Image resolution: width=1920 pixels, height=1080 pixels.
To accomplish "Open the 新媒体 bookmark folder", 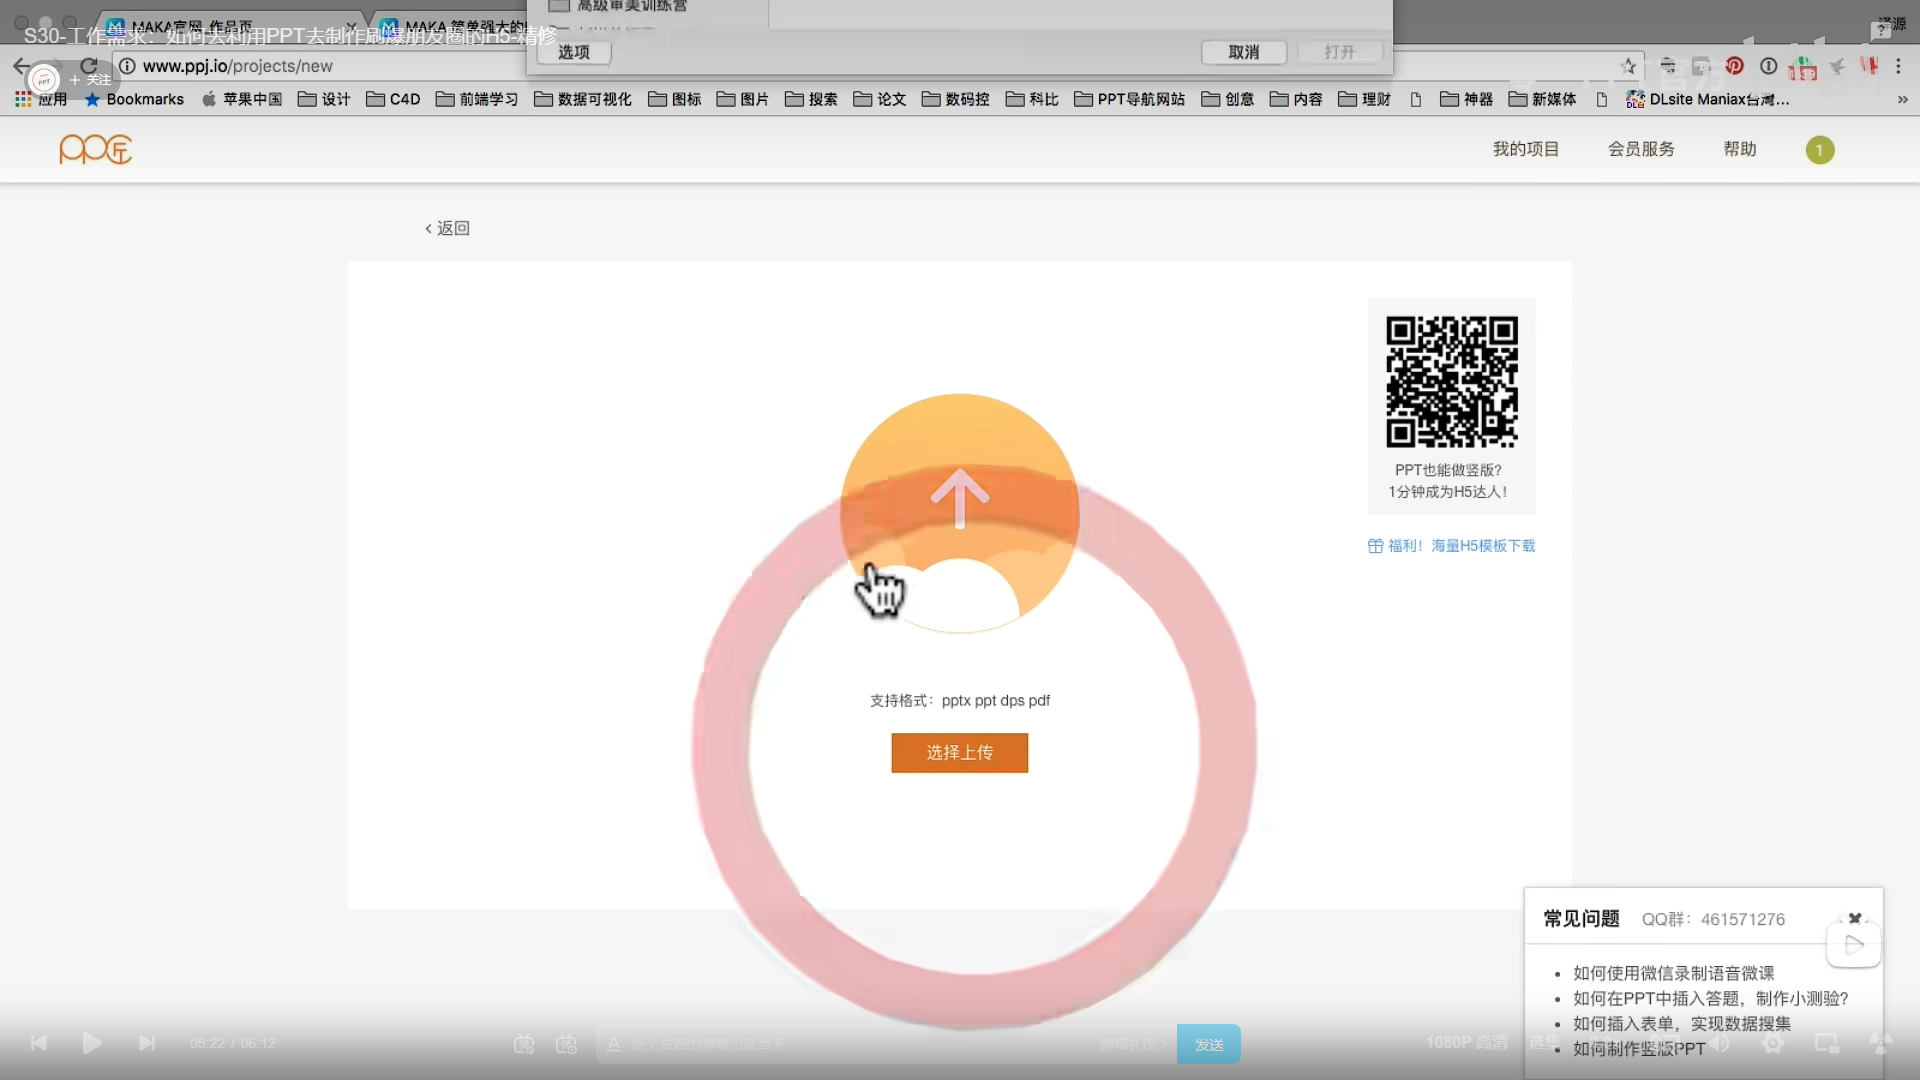I will point(1543,99).
